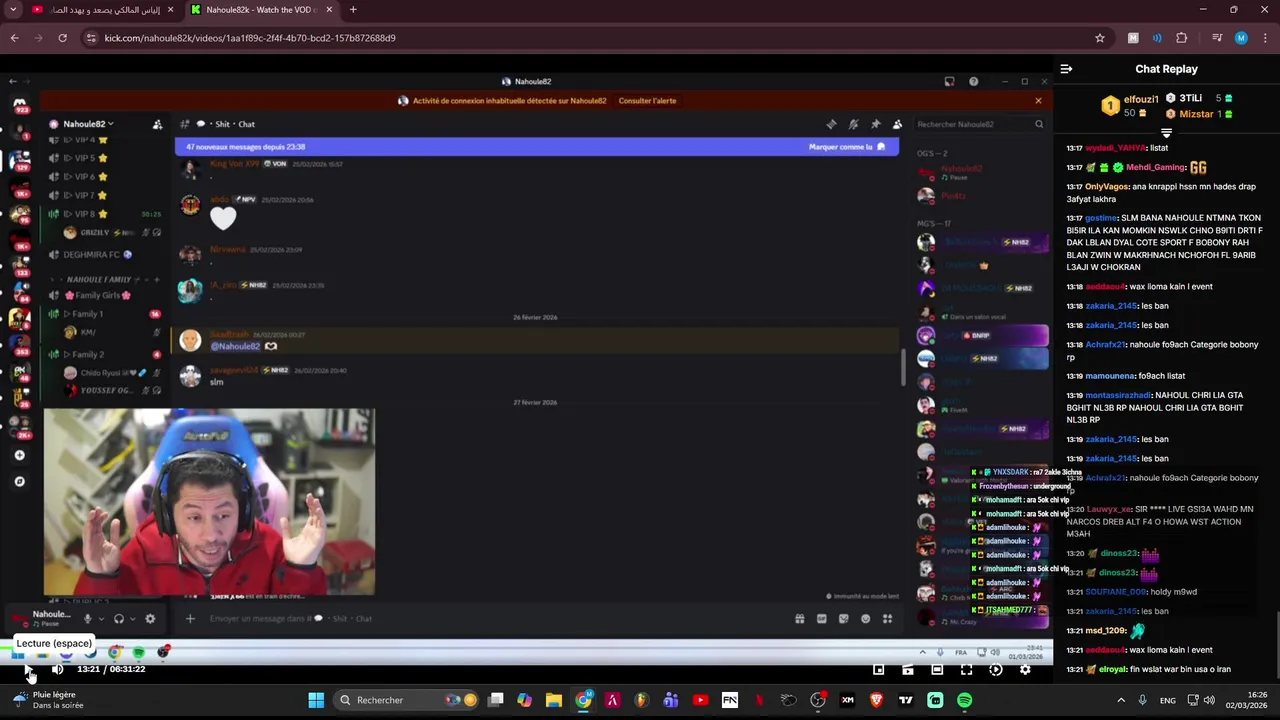Open the Chrome profile avatar menu

[1241, 38]
